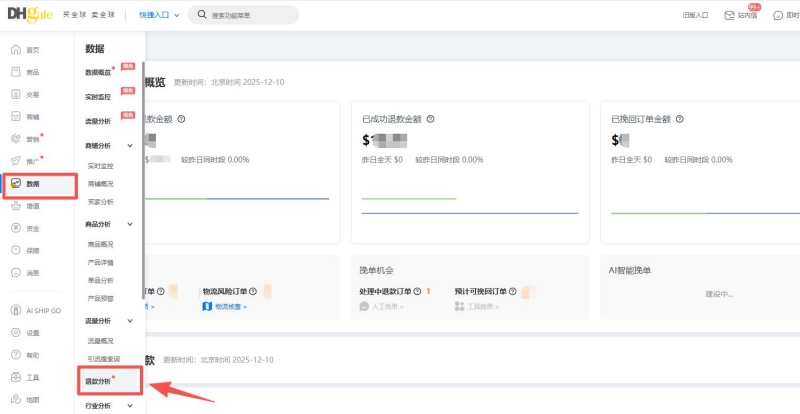Open the 站内信 mail icon in header

click(743, 15)
